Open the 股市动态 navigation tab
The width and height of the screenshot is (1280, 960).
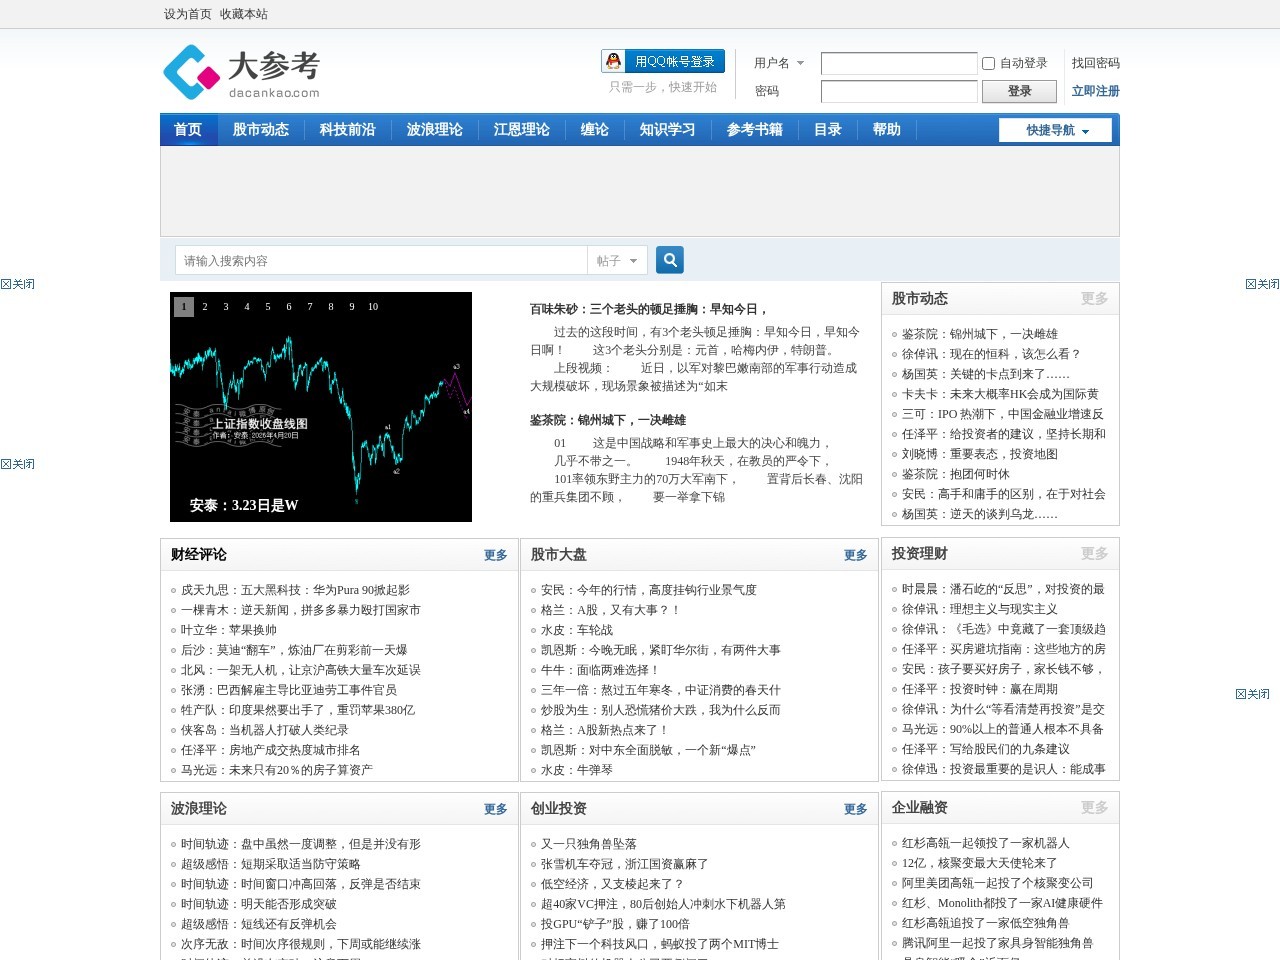point(260,130)
